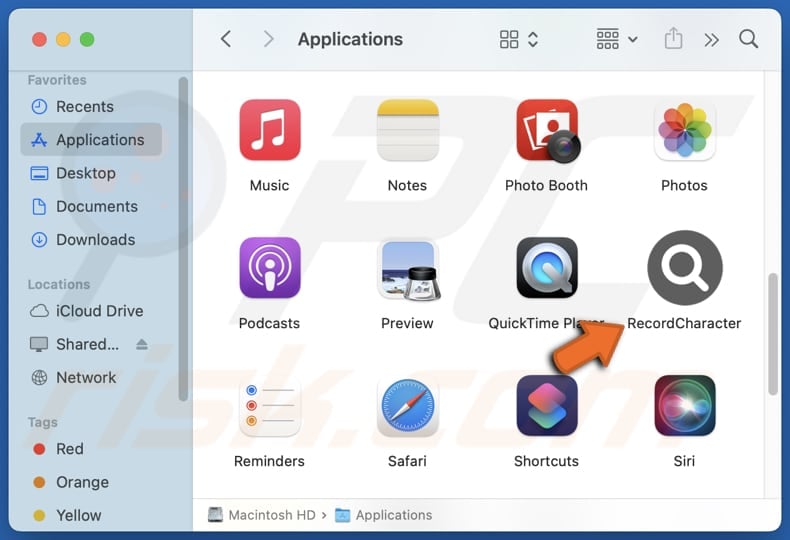Select the Reminders app icon
Screen dimensions: 790x540
tap(270, 406)
